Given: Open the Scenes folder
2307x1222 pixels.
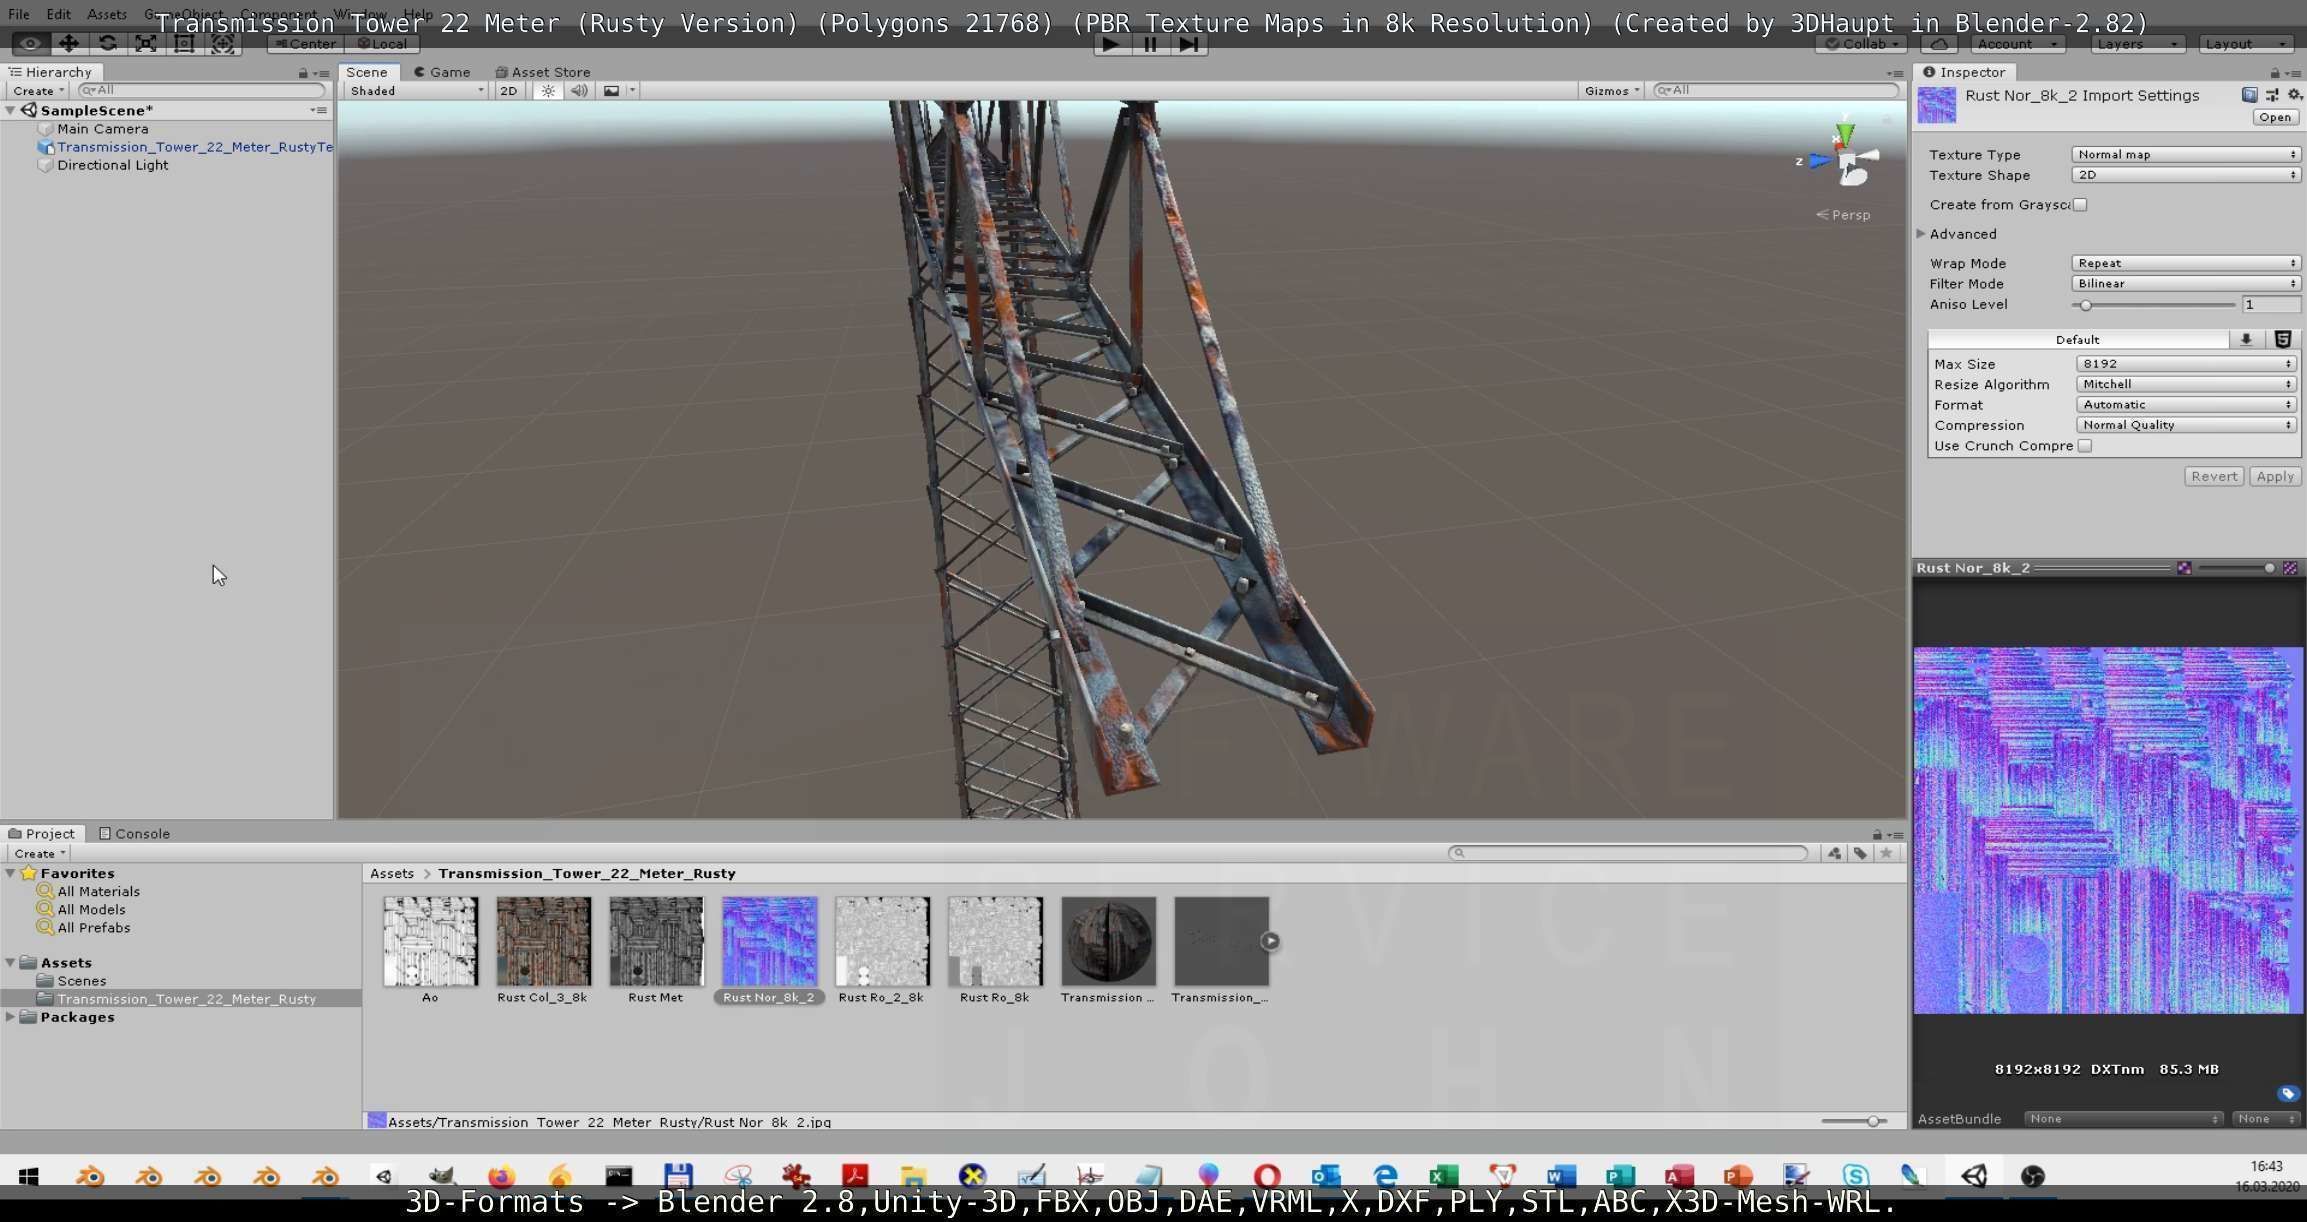Looking at the screenshot, I should [81, 981].
